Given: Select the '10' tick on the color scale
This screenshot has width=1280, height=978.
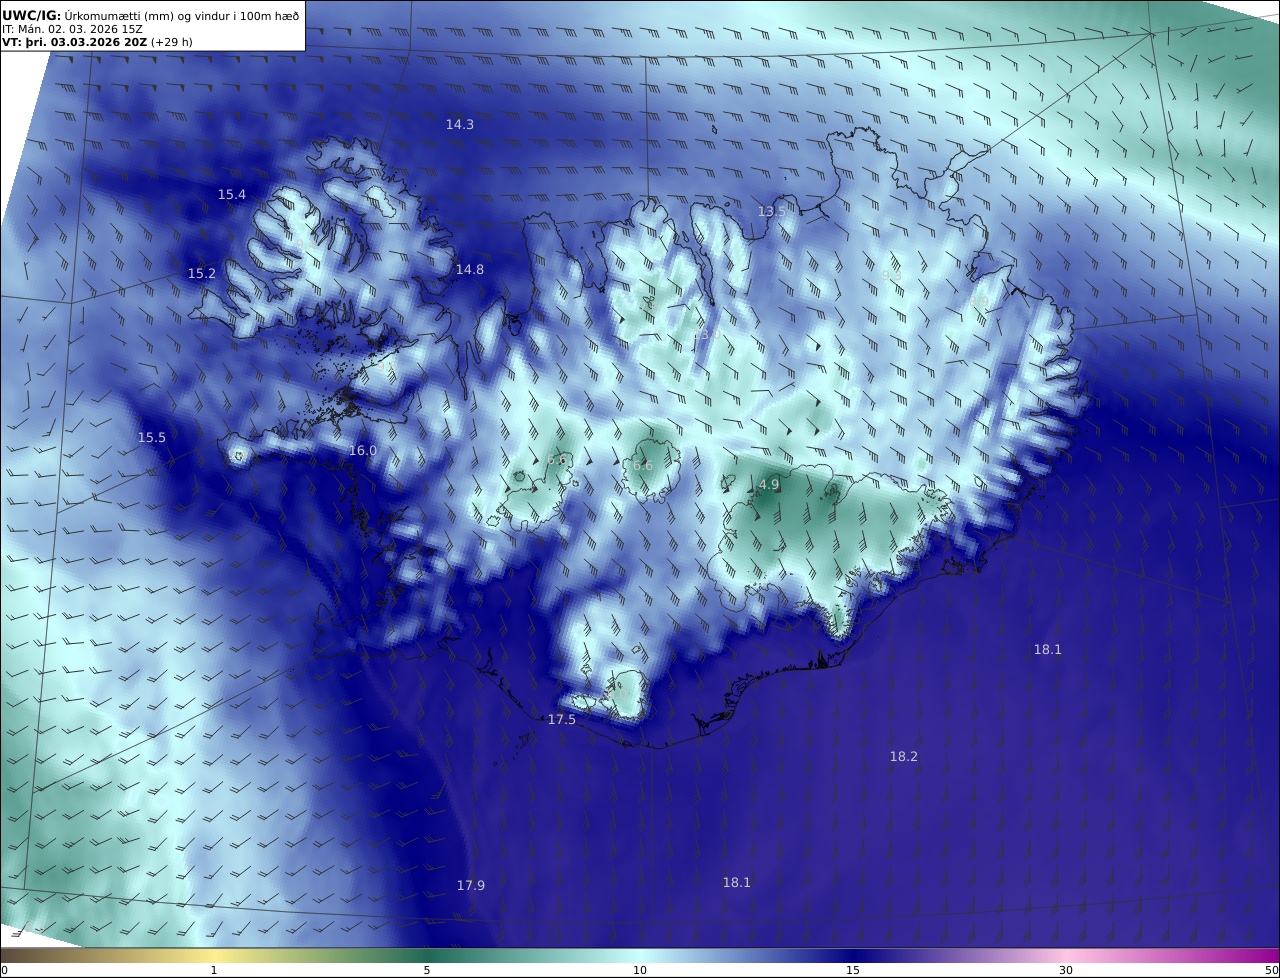Looking at the screenshot, I should click(640, 970).
